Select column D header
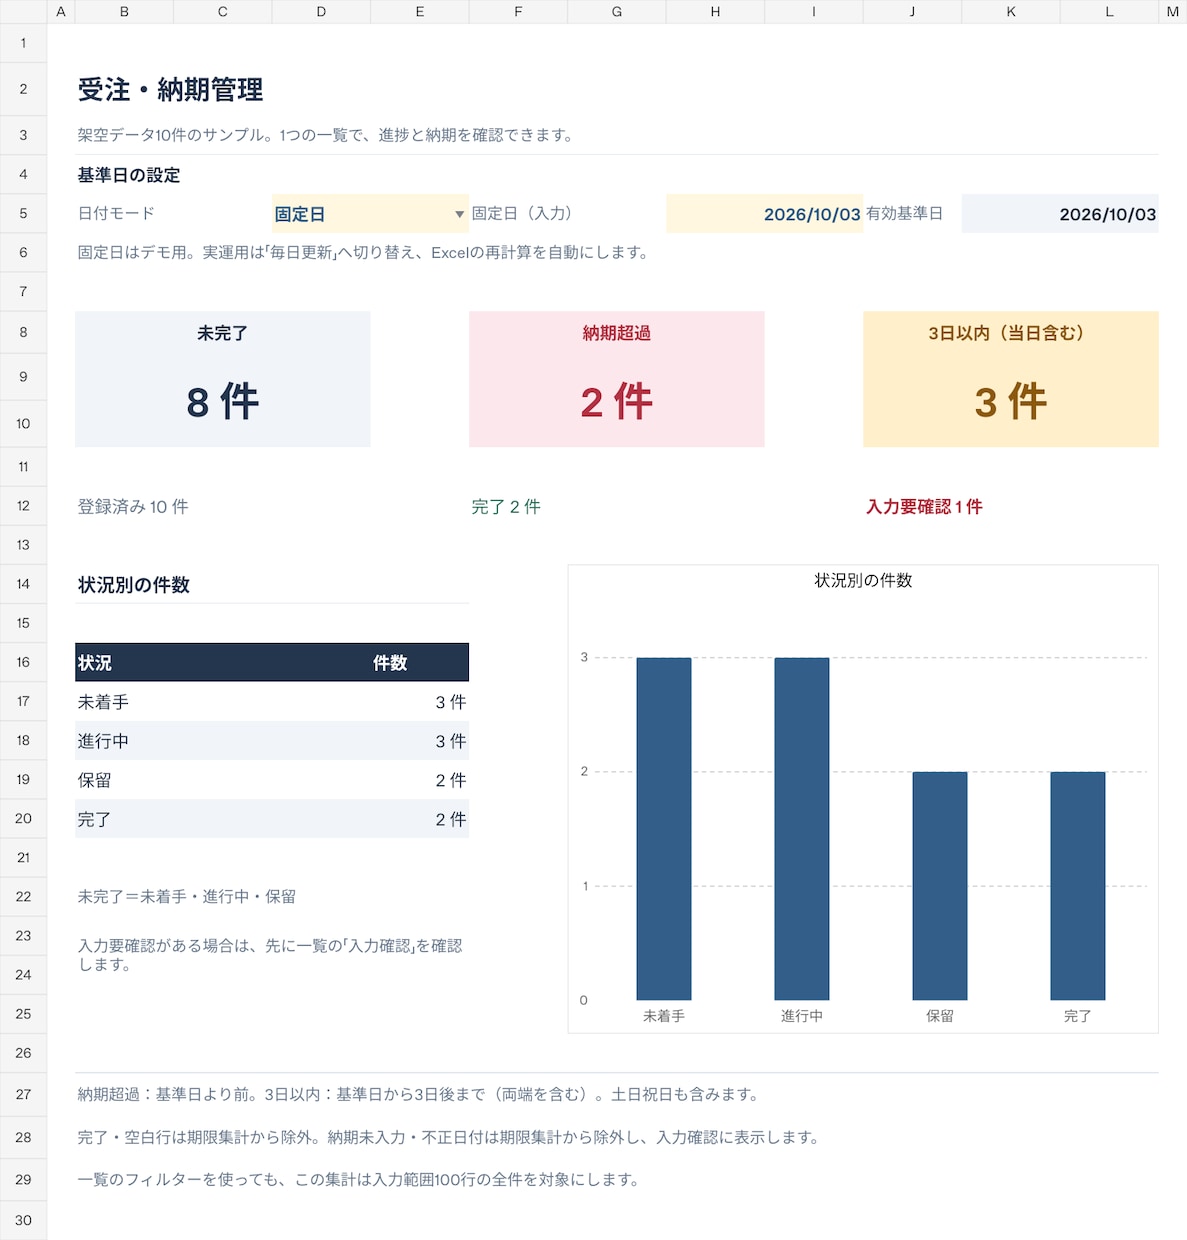Viewport: 1187px width, 1240px height. (x=321, y=12)
